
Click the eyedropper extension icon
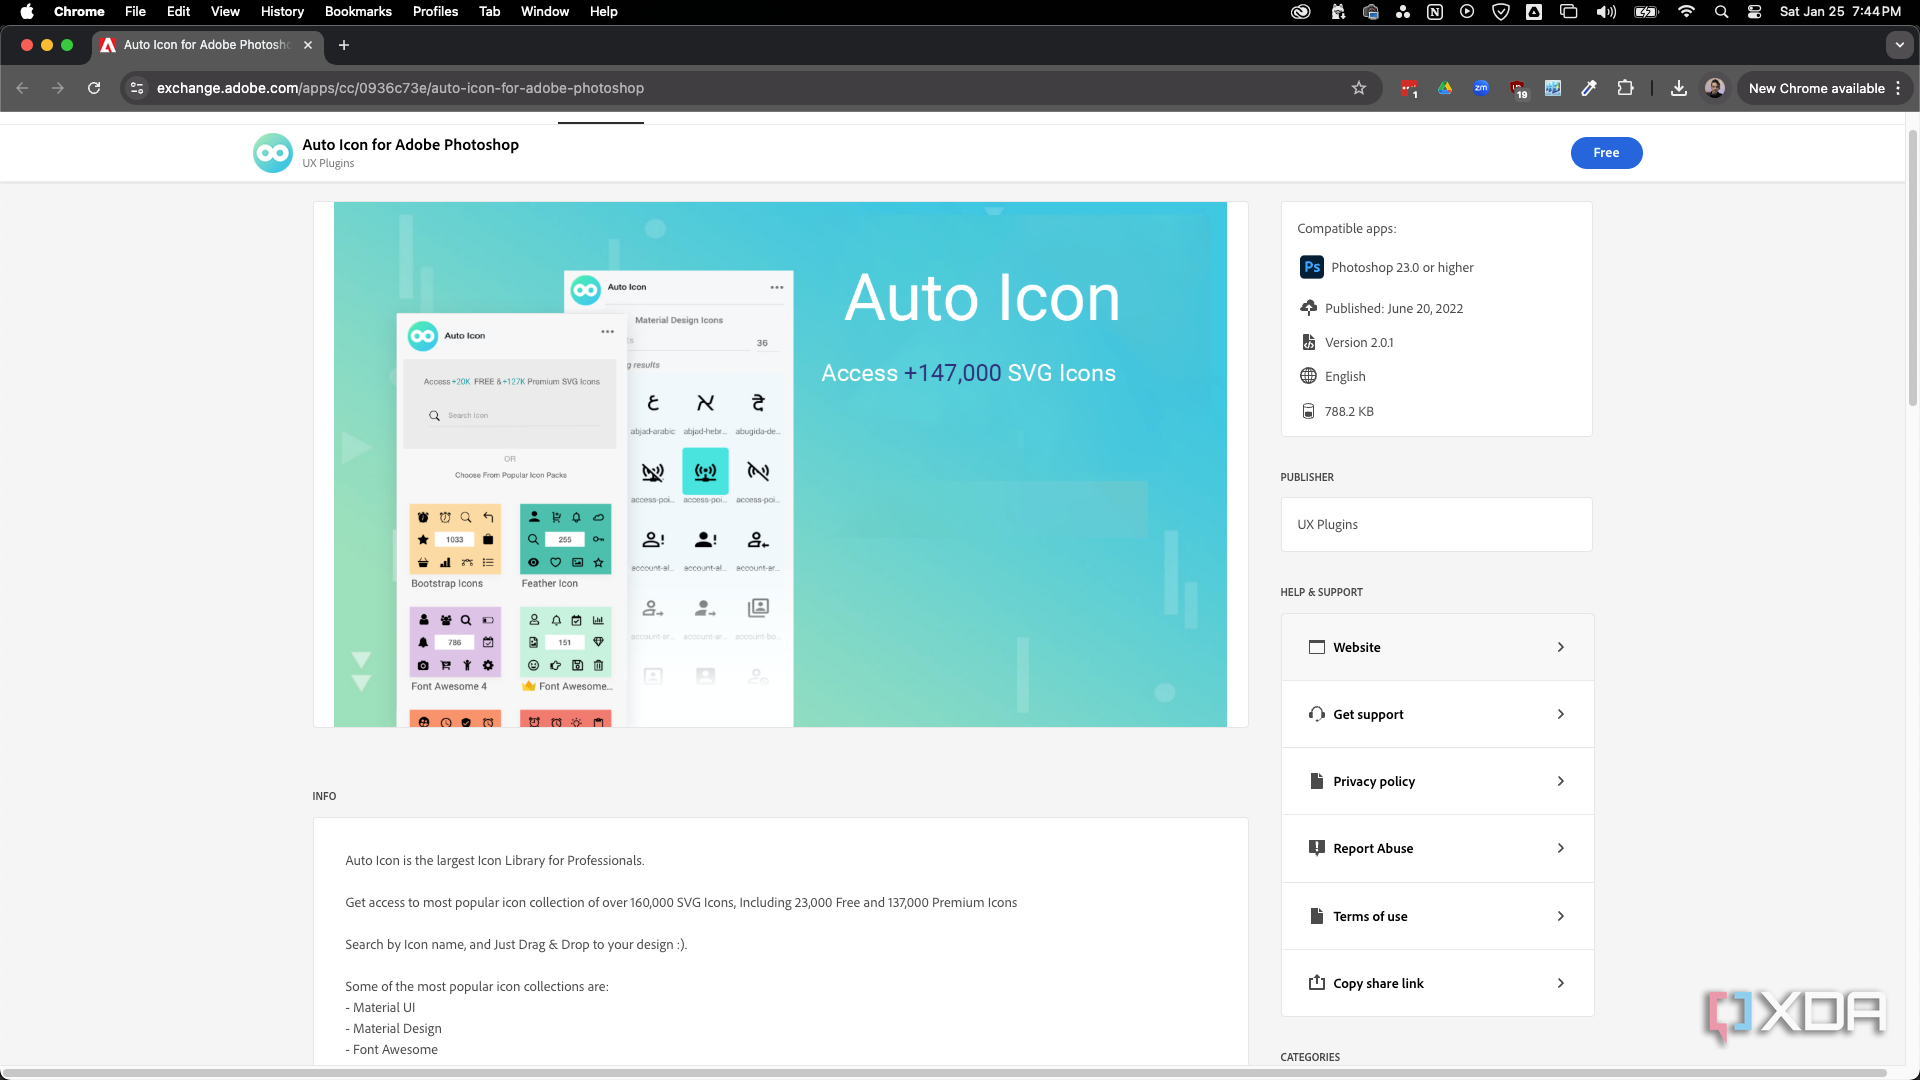click(1589, 88)
